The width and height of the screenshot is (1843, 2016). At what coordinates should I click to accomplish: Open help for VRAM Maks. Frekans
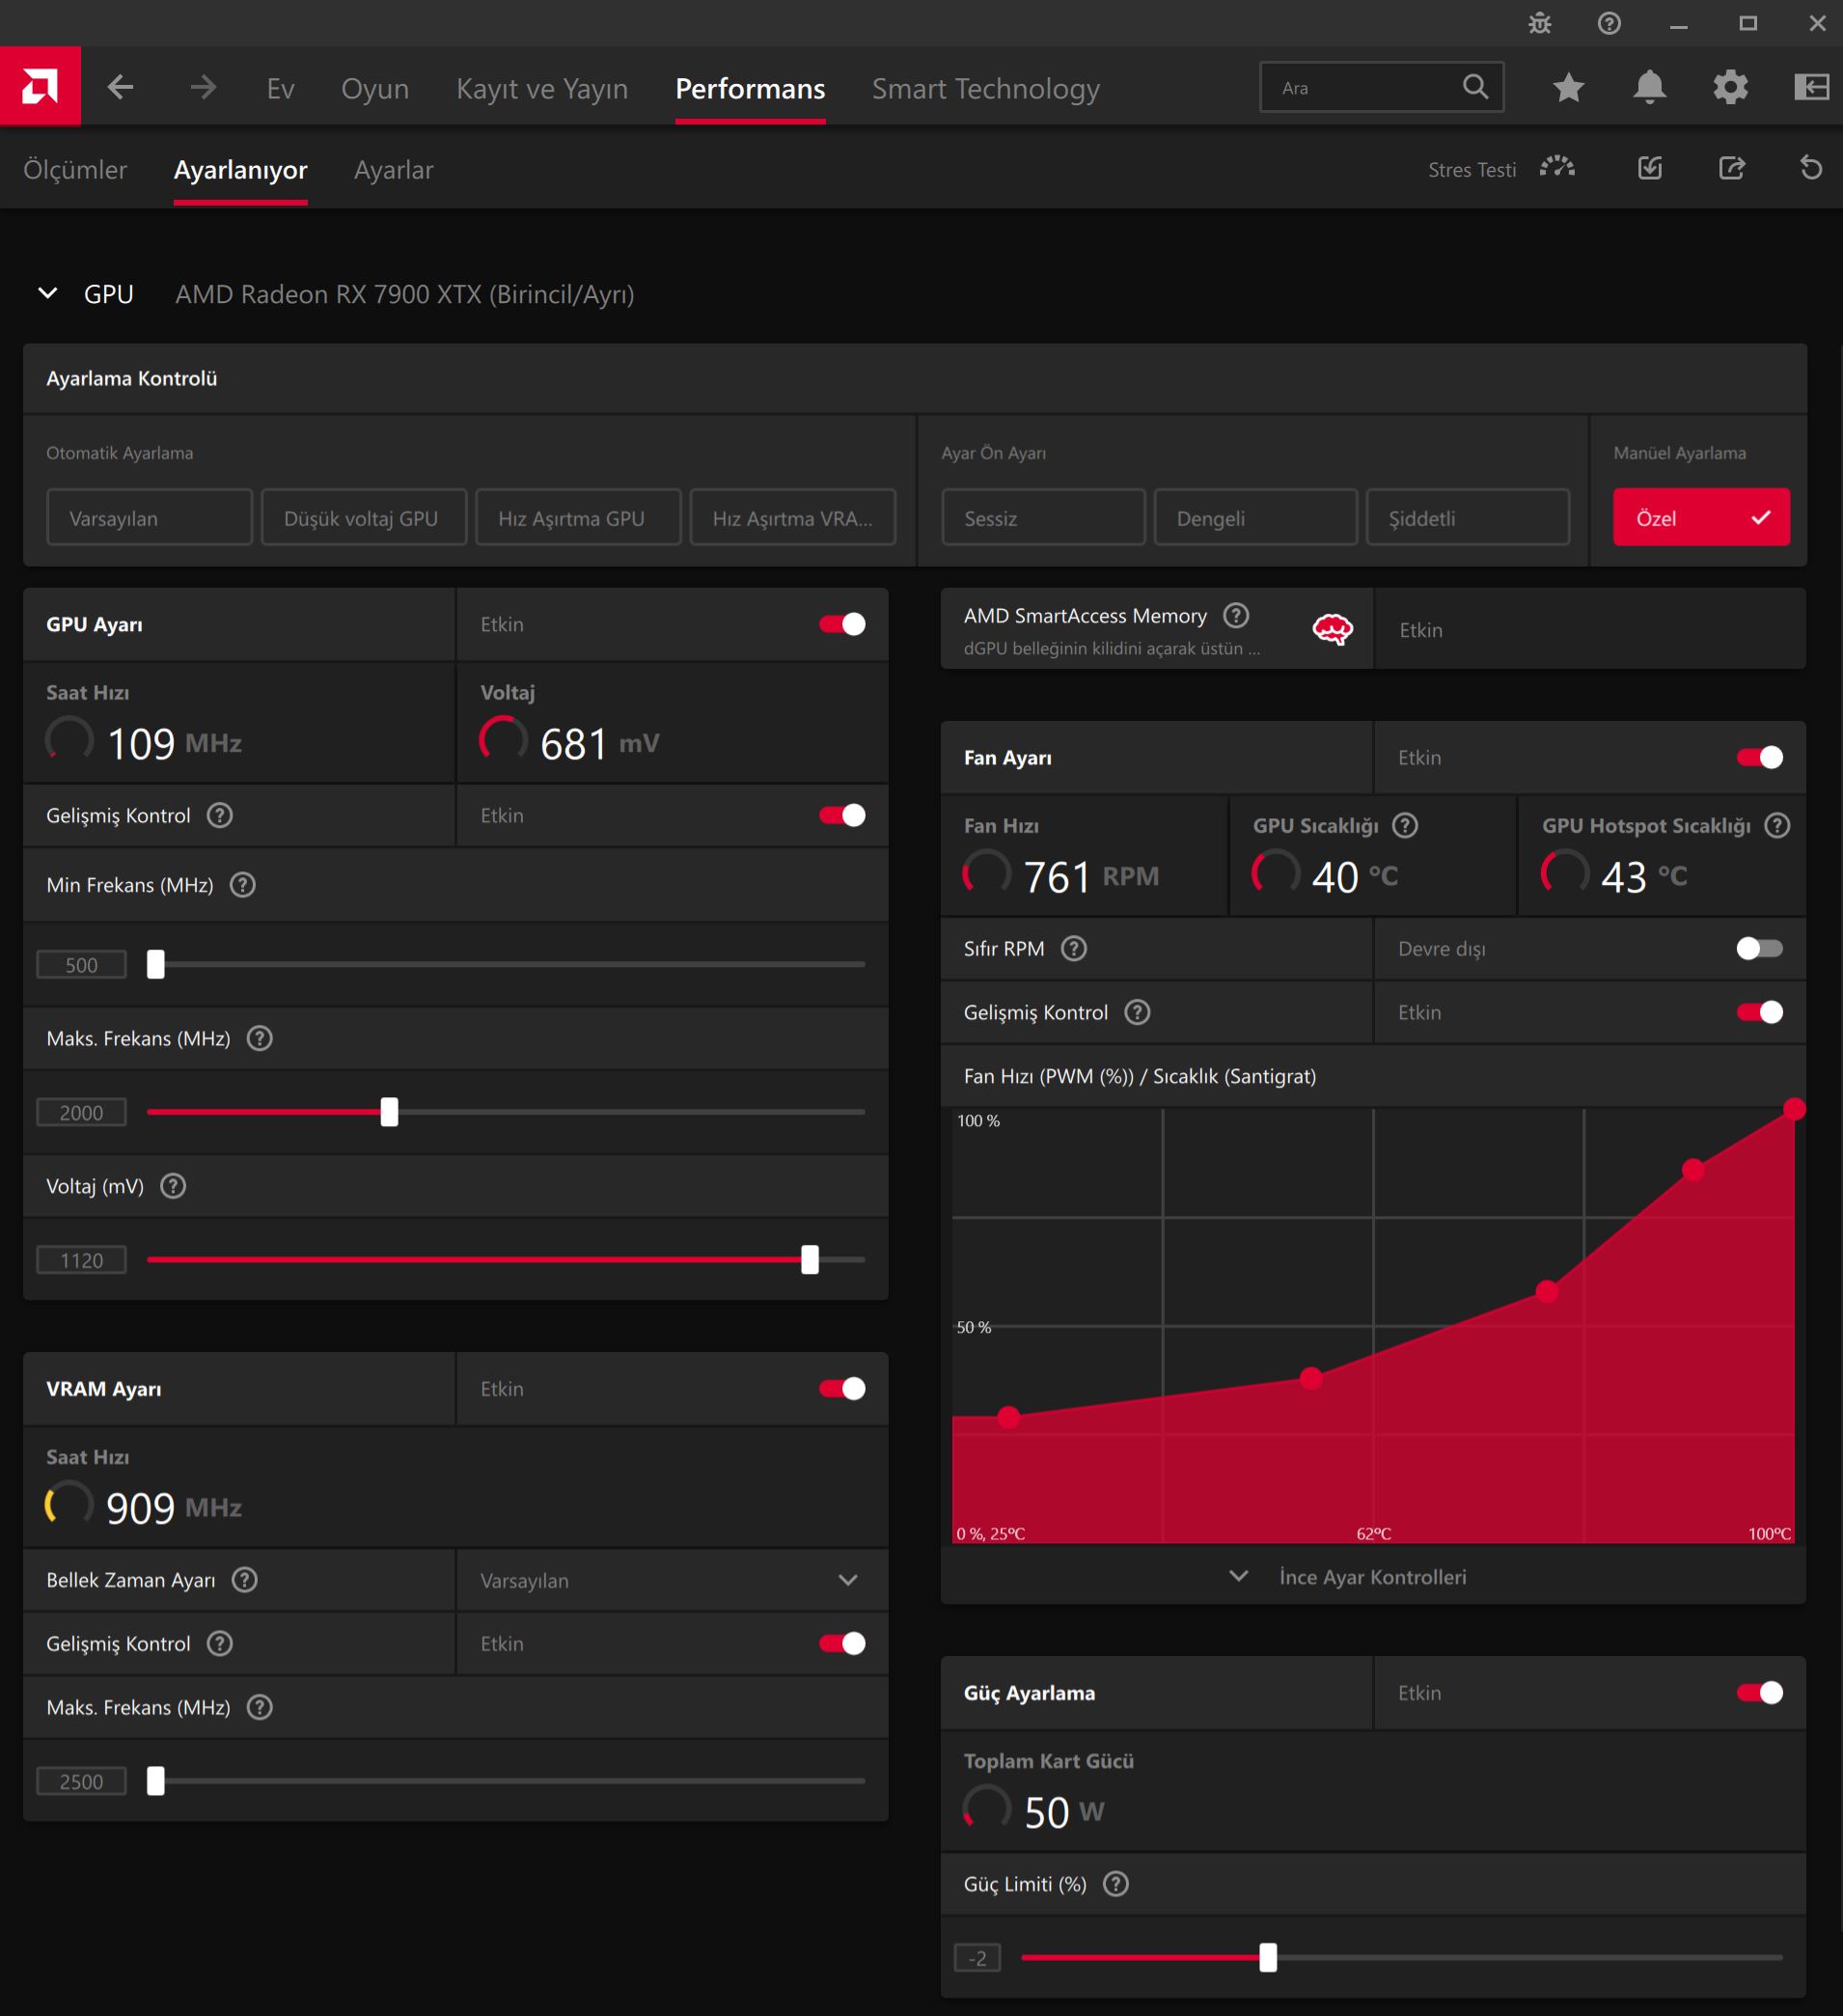click(259, 1707)
